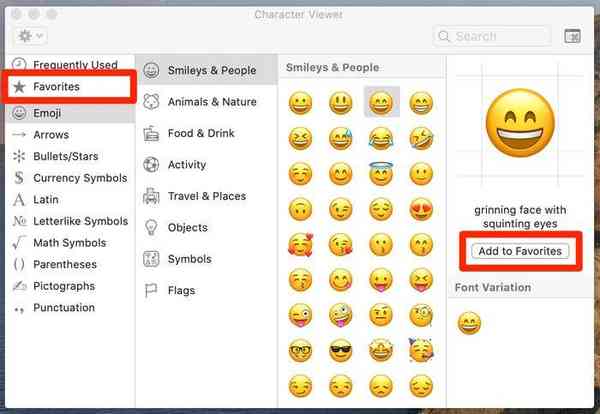Select the Objects lightbulb icon
The height and width of the screenshot is (414, 600).
151,228
